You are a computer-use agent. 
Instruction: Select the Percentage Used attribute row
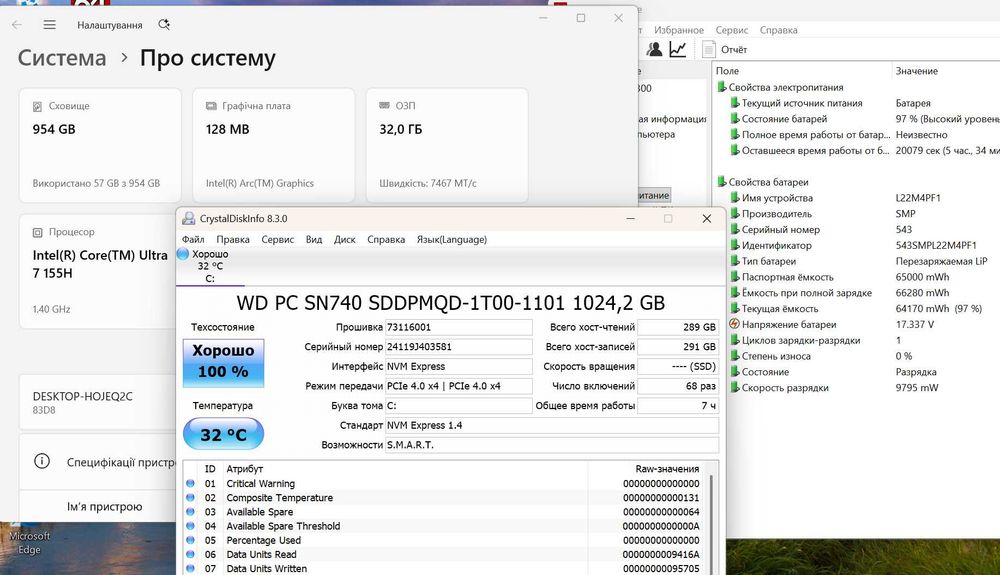click(445, 540)
